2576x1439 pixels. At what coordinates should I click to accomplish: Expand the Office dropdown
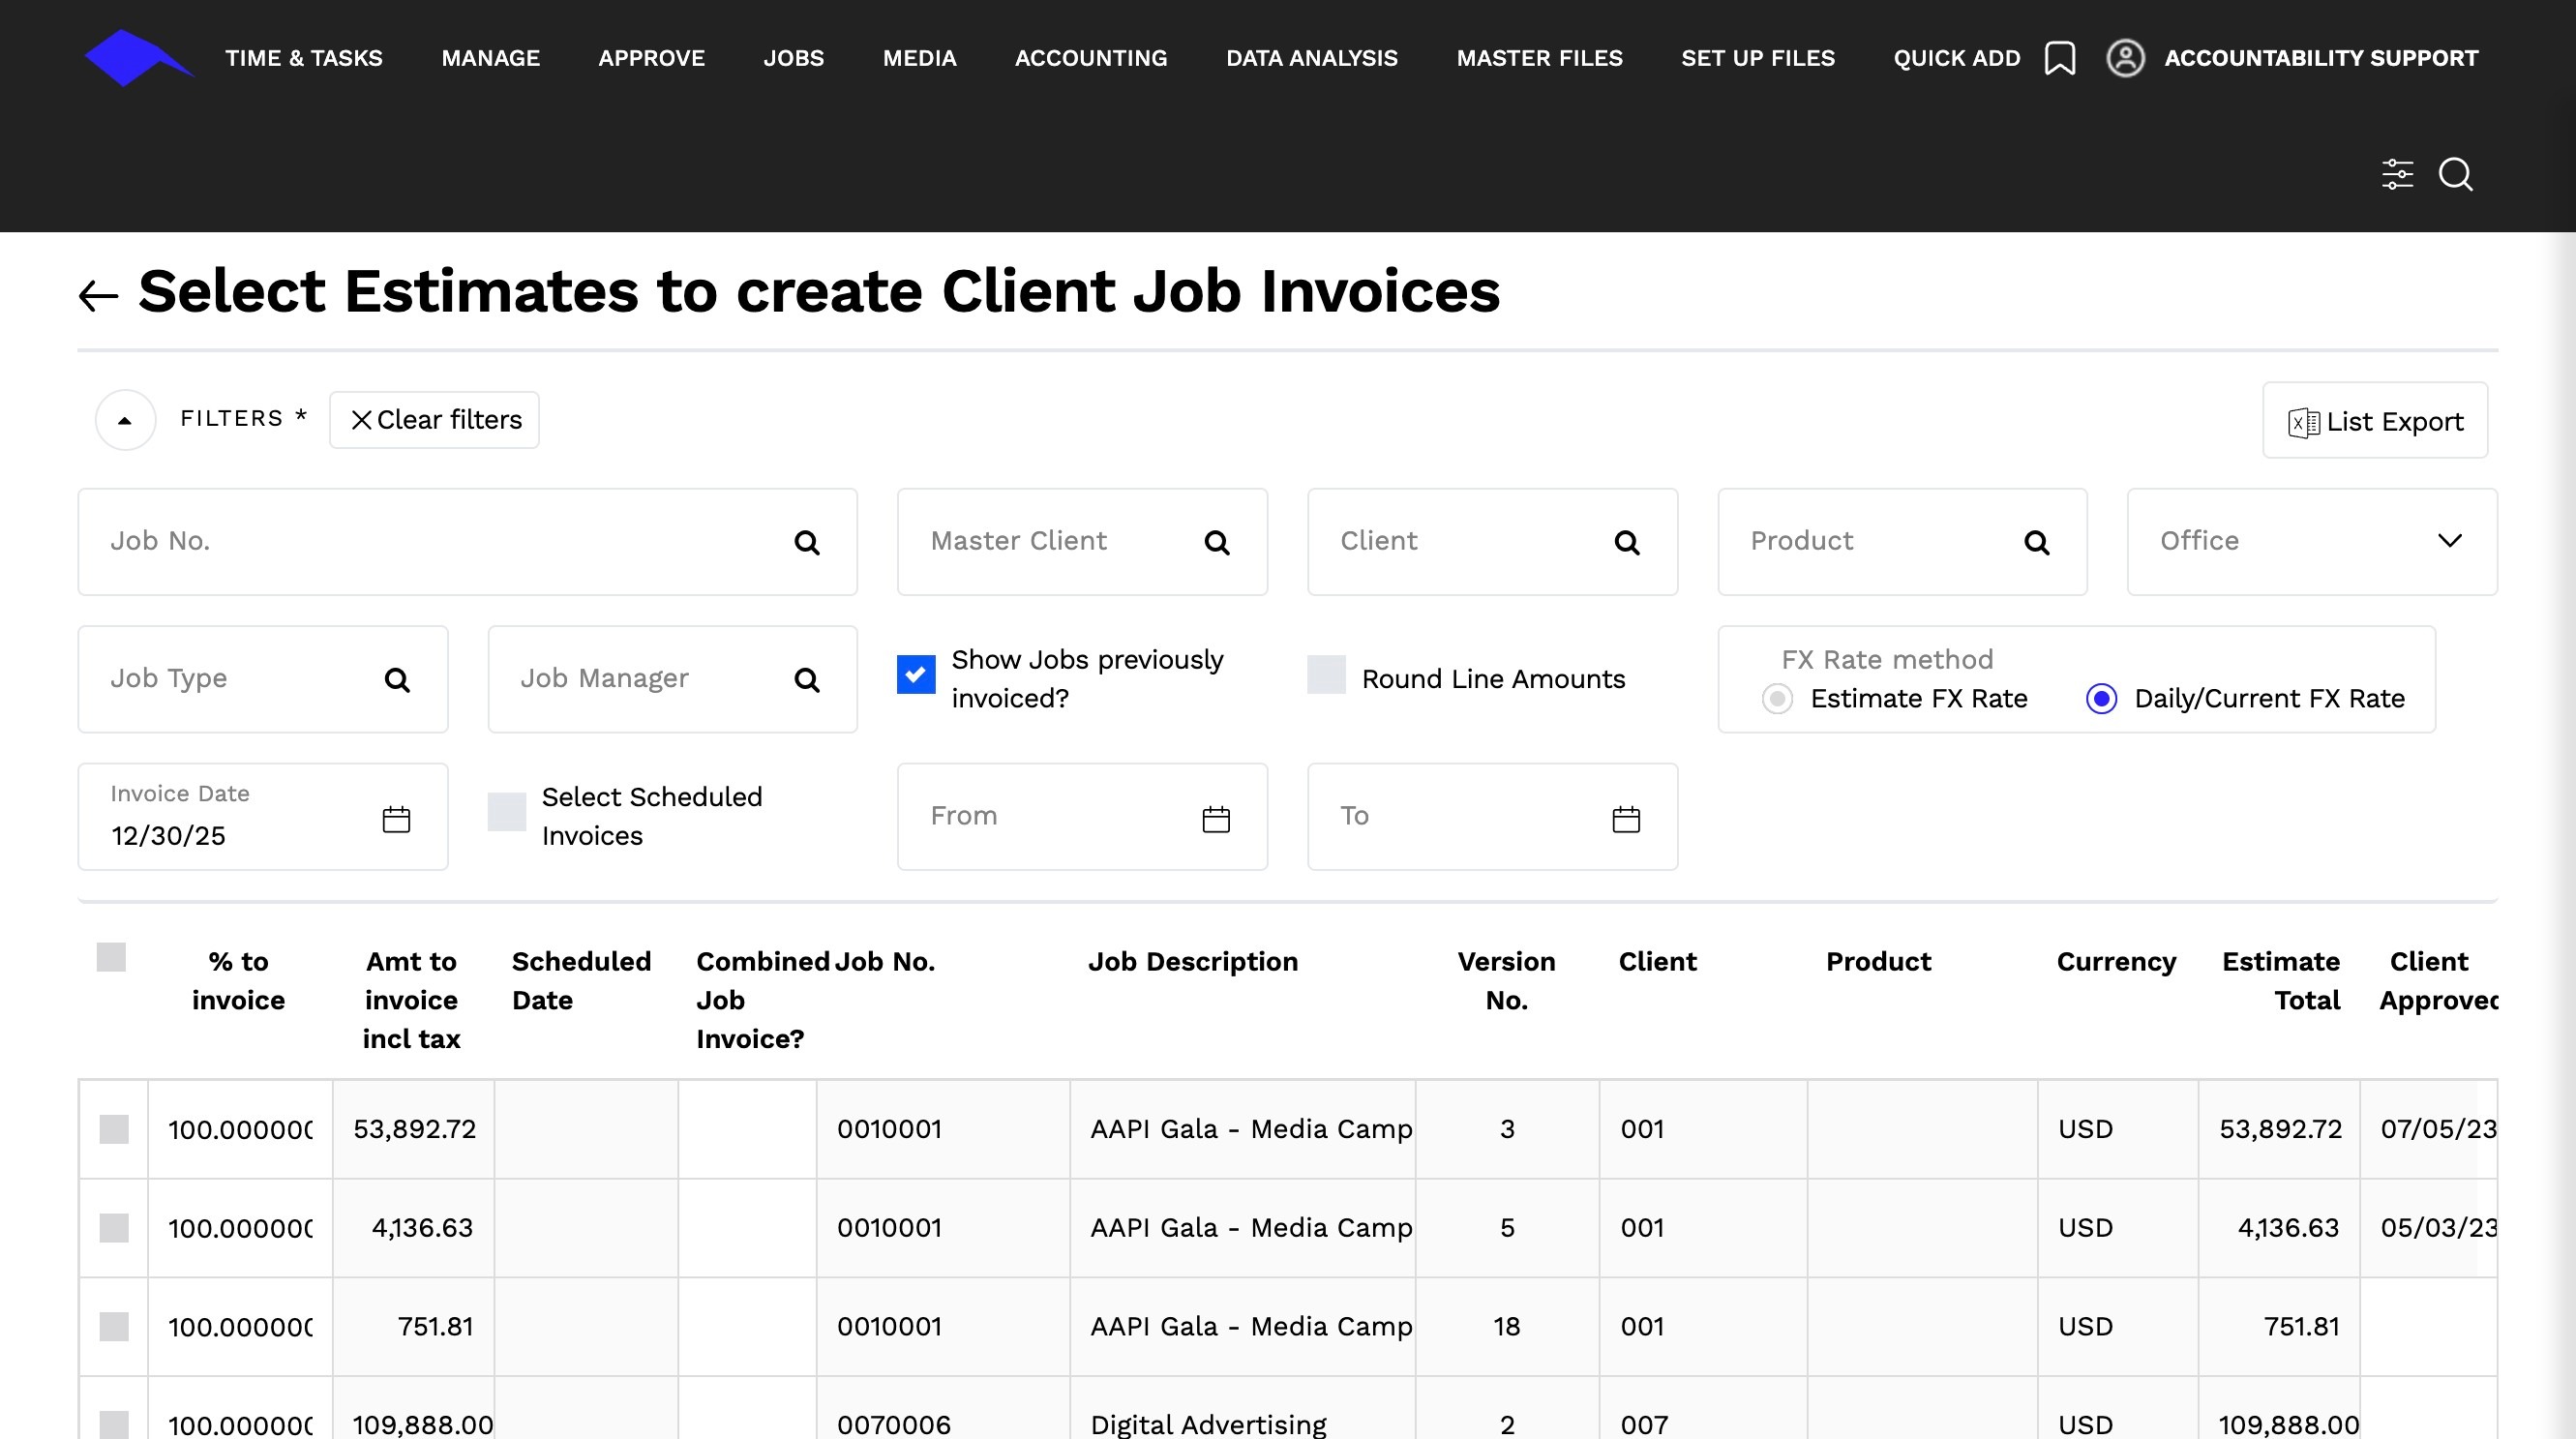coord(2449,541)
